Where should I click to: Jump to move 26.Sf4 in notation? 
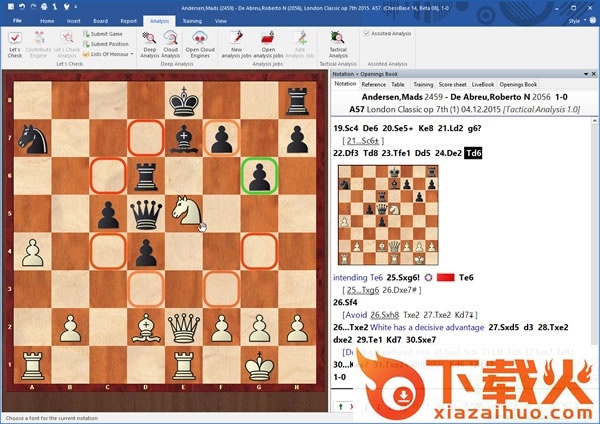click(x=346, y=302)
